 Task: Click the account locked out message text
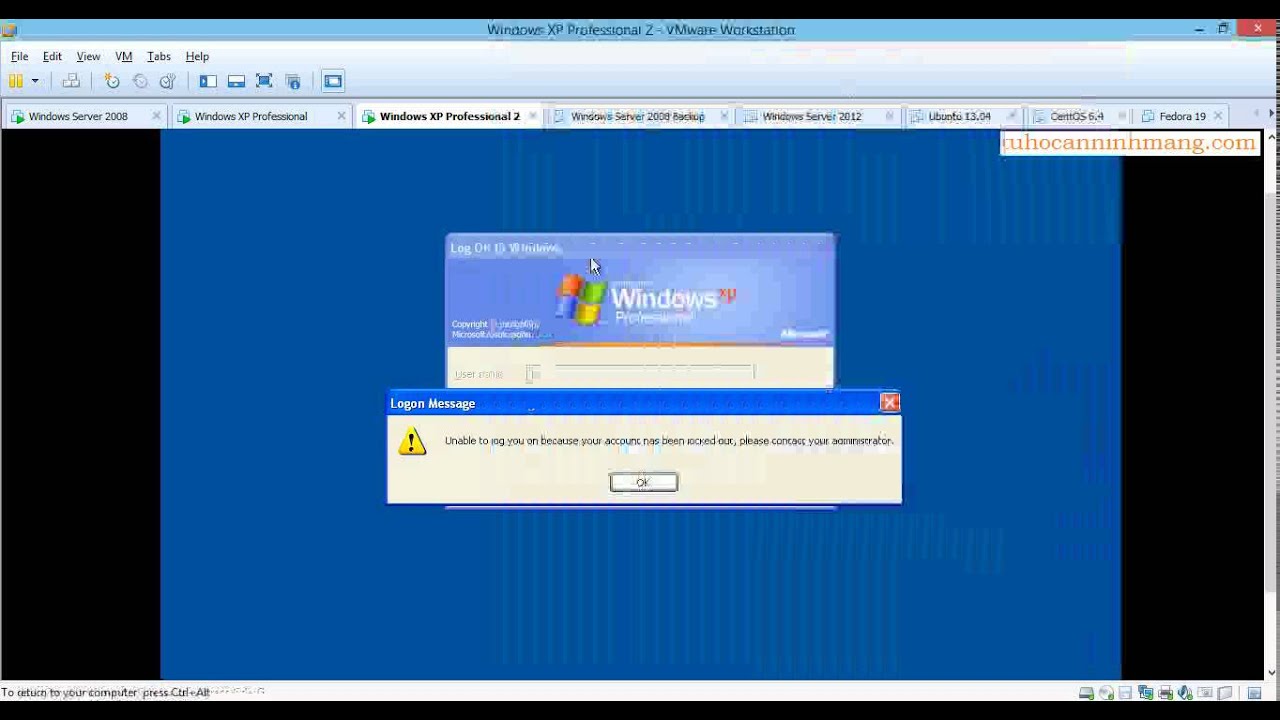668,440
